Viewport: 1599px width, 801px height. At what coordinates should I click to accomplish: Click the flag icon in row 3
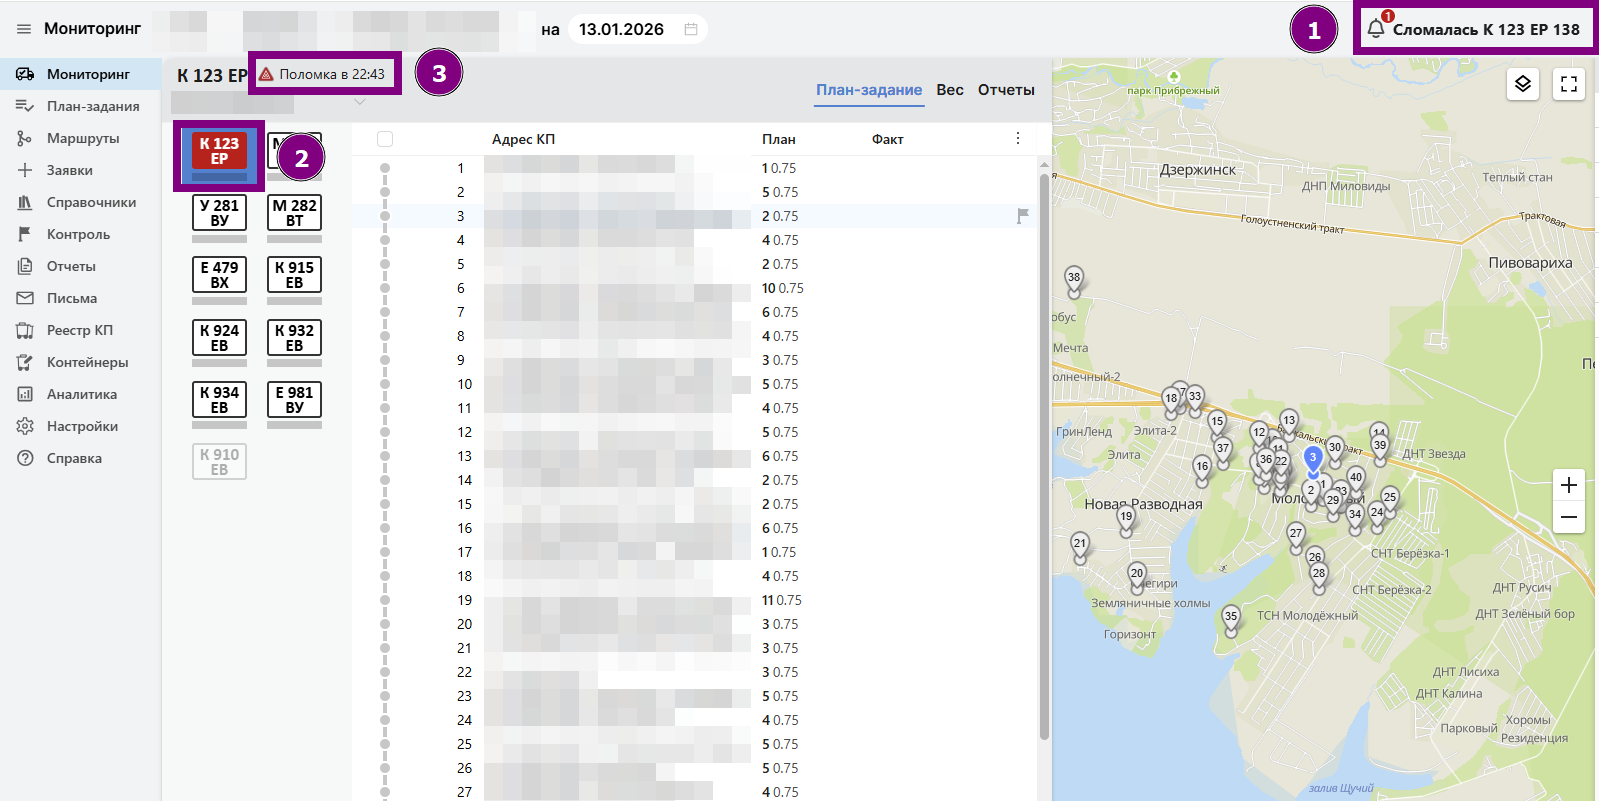[x=1022, y=216]
